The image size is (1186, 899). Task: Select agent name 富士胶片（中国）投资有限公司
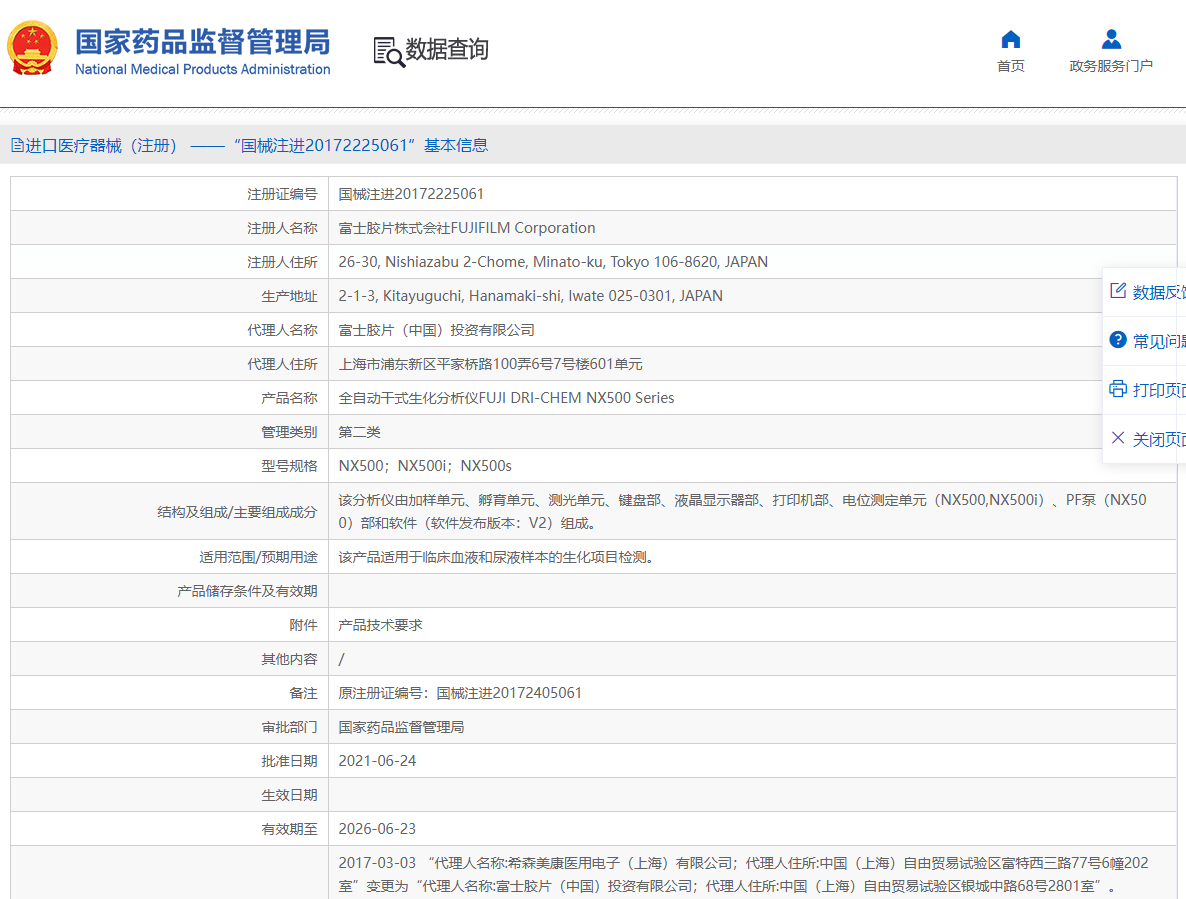click(x=436, y=330)
